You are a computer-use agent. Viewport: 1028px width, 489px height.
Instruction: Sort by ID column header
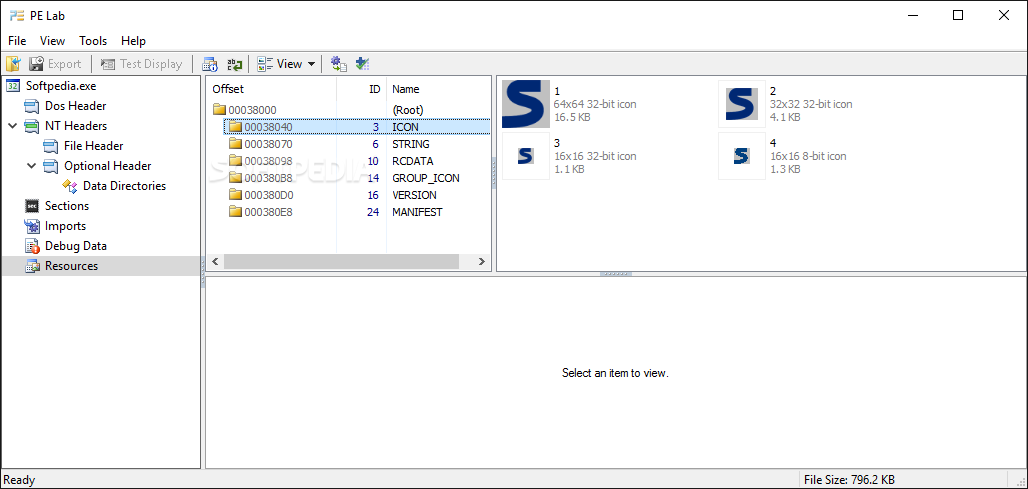click(362, 89)
